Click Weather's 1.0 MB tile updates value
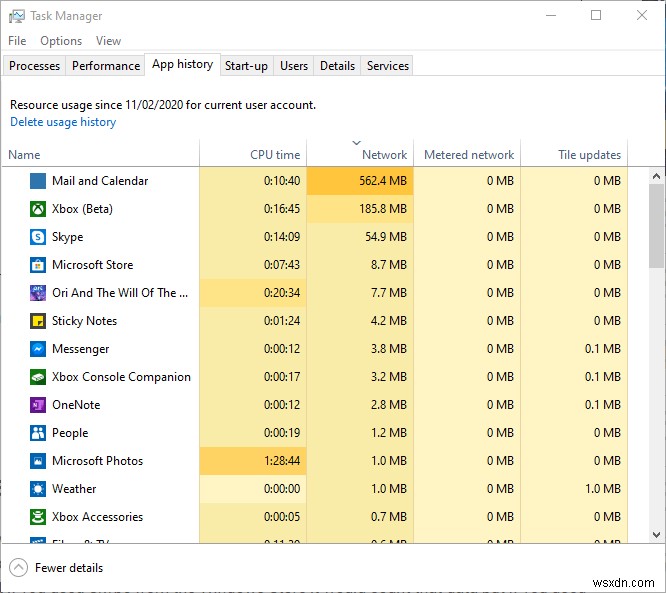666x593 pixels. (603, 489)
